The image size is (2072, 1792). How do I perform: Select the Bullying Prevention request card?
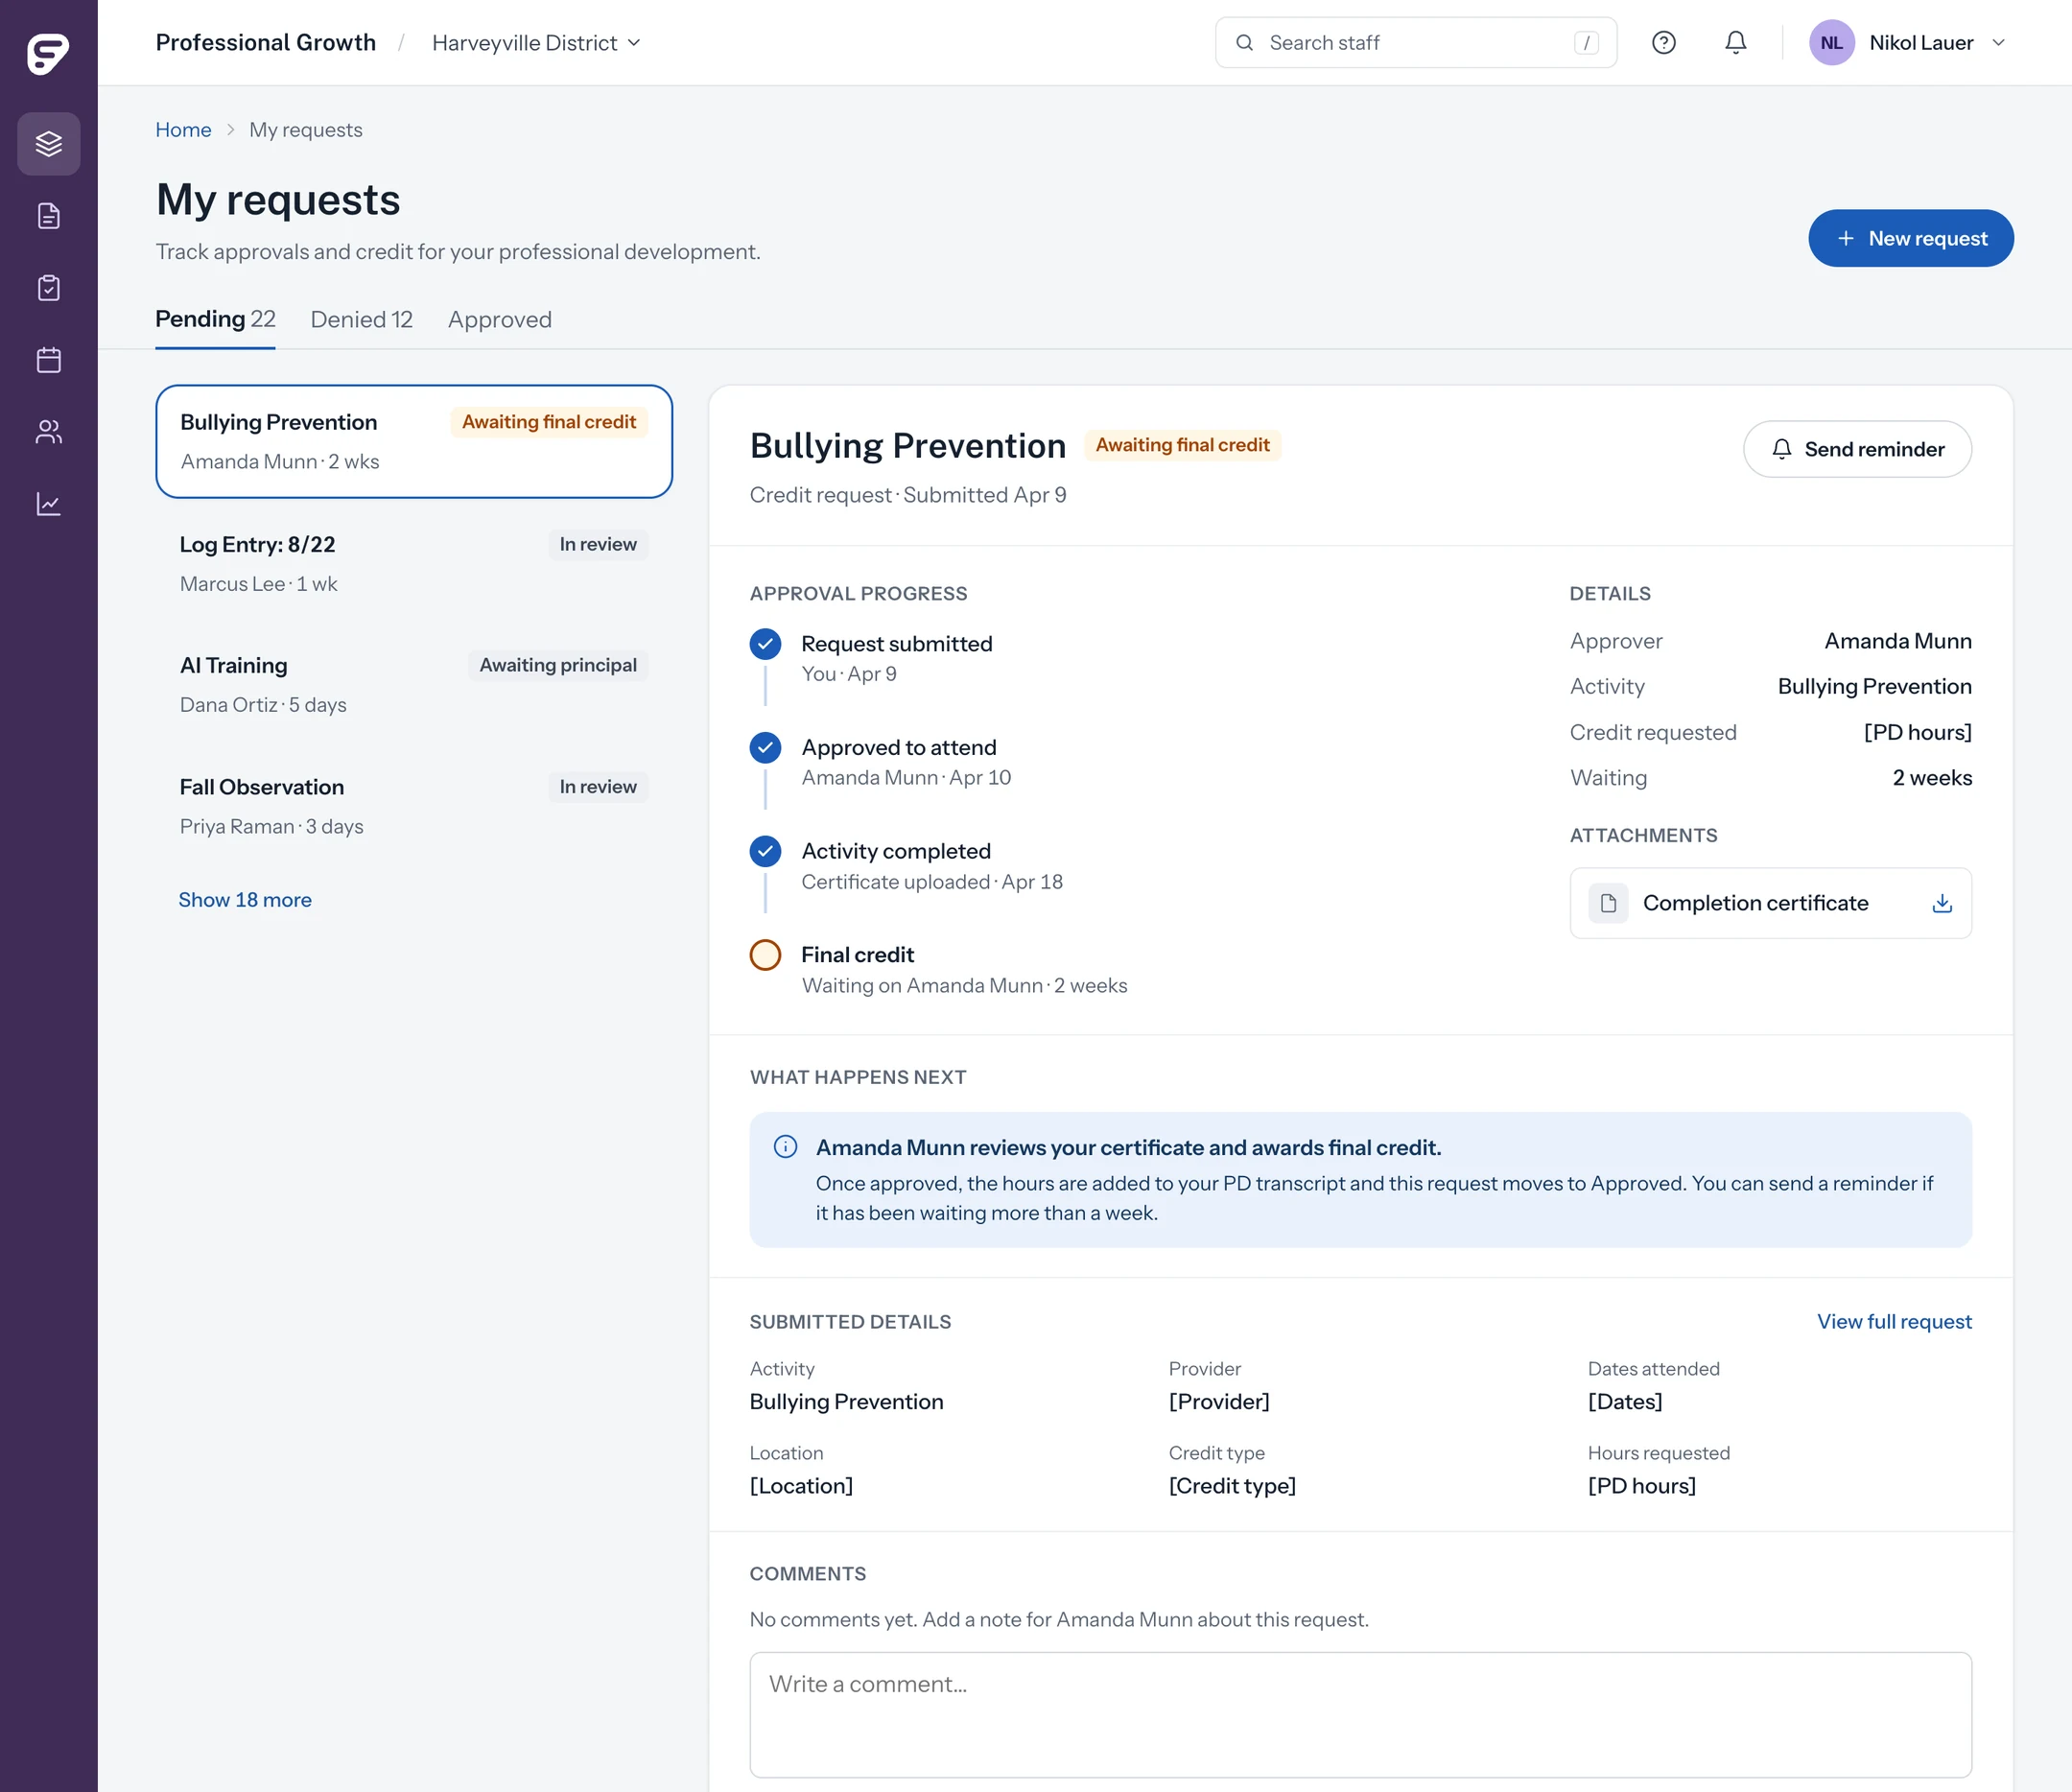pyautogui.click(x=414, y=442)
